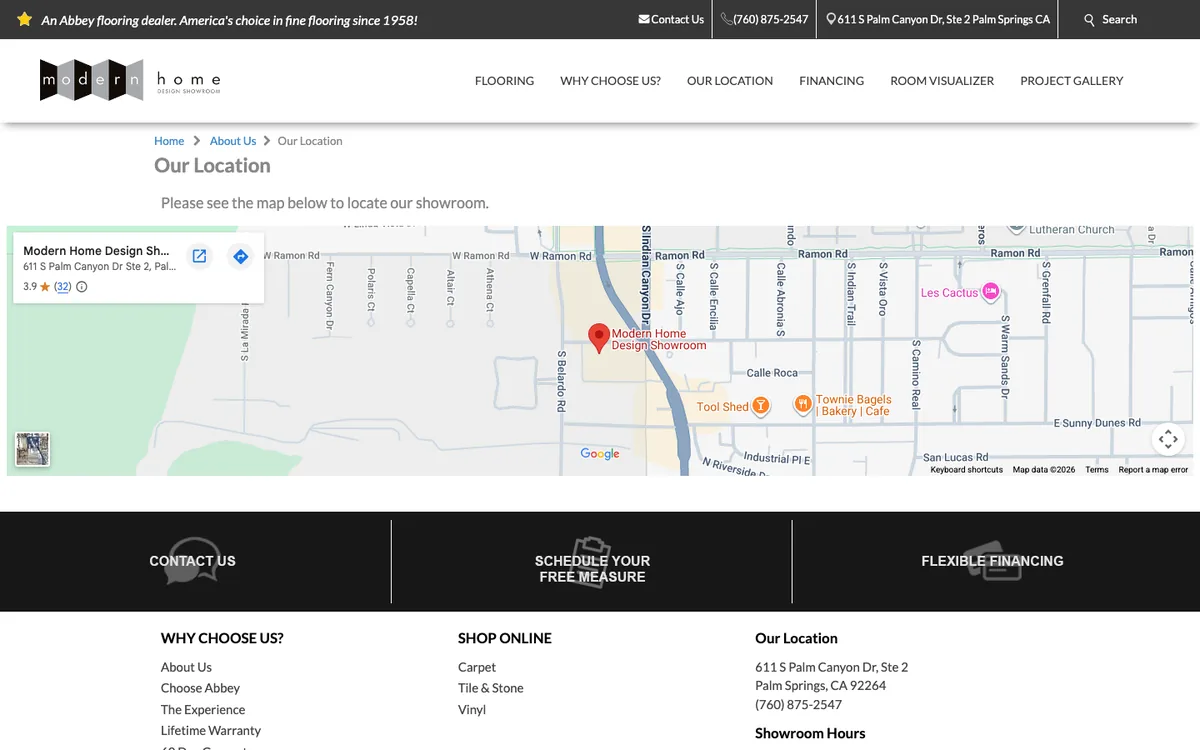
Task: Click the phone icon beside (760) 875-2547
Action: (726, 19)
